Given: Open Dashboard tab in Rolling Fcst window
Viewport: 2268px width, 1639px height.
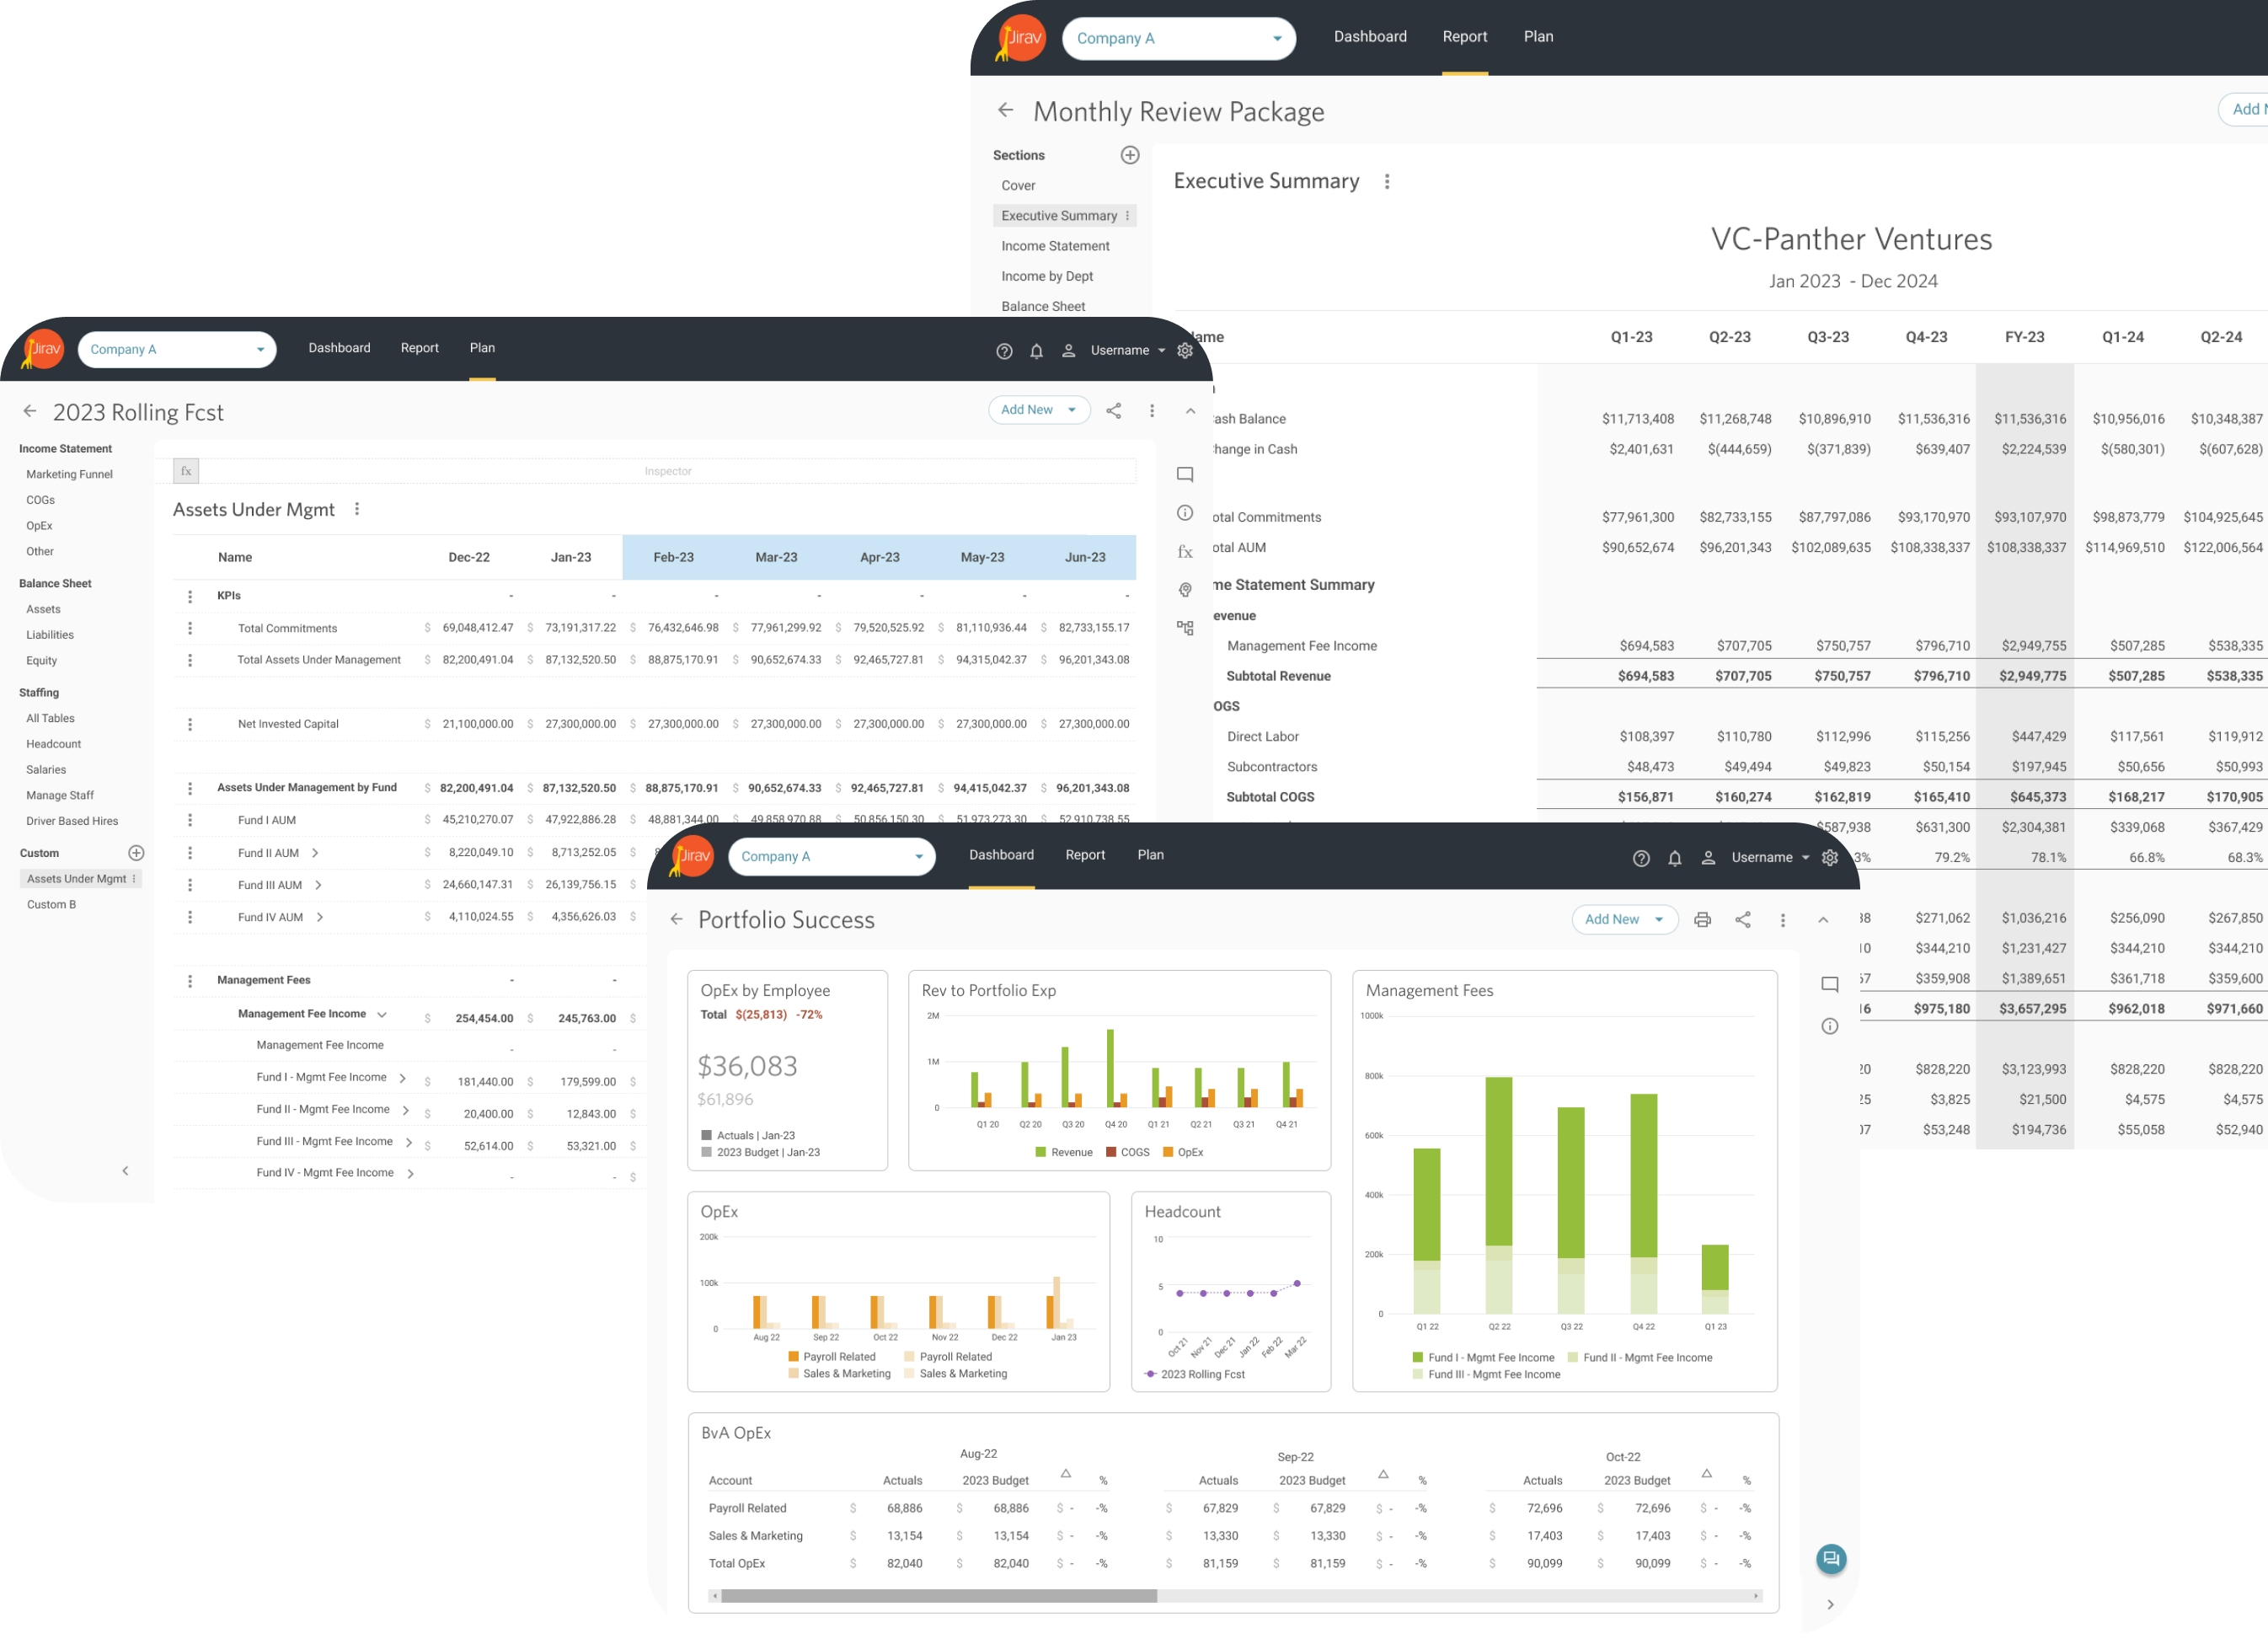Looking at the screenshot, I should tap(339, 348).
